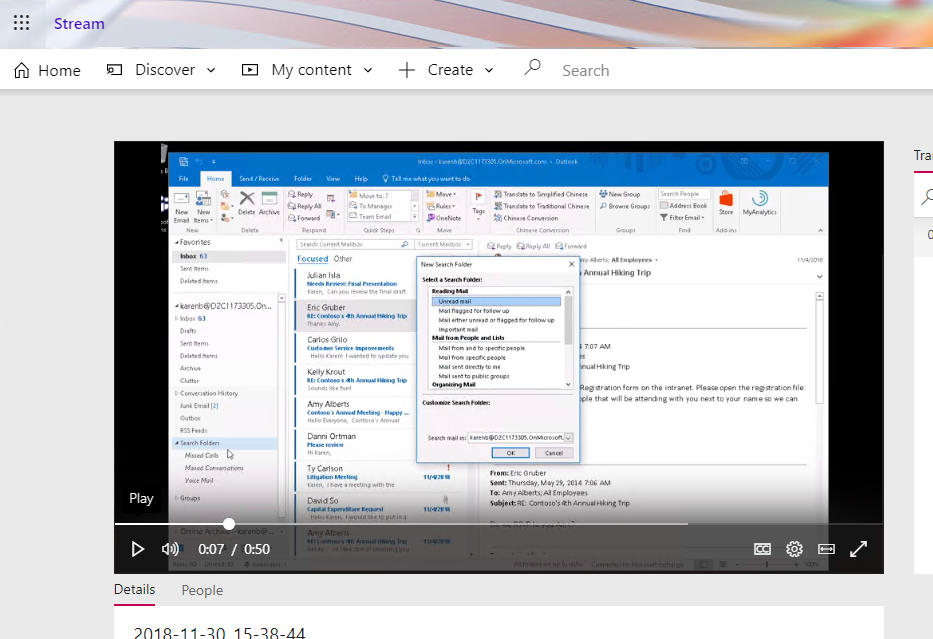Play the video
This screenshot has width=933, height=639.
click(x=137, y=549)
